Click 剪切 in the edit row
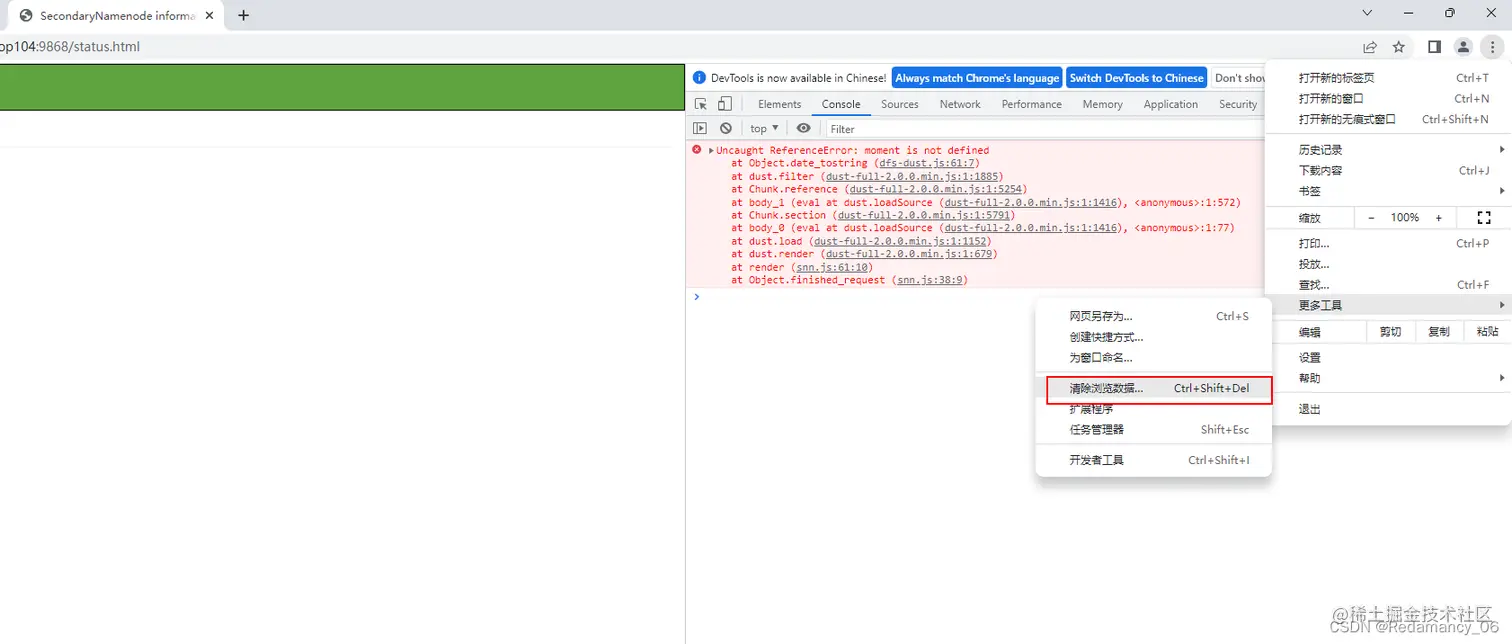This screenshot has height=644, width=1512. [1390, 332]
